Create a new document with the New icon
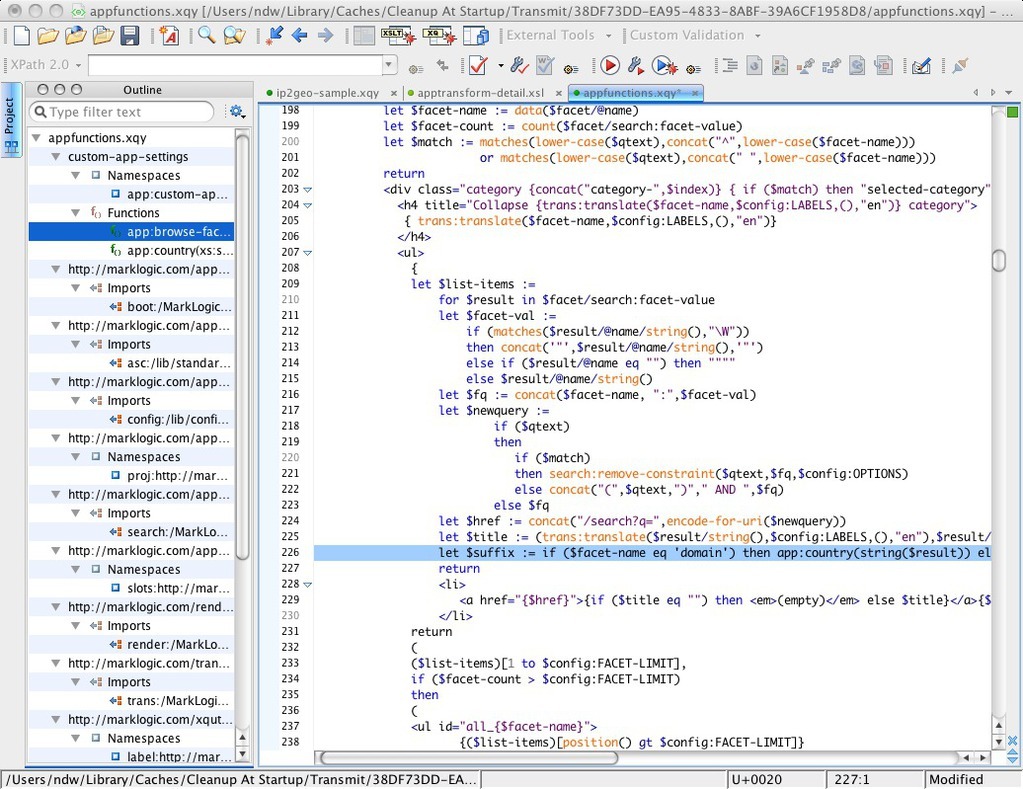The height and width of the screenshot is (789, 1023). point(21,35)
